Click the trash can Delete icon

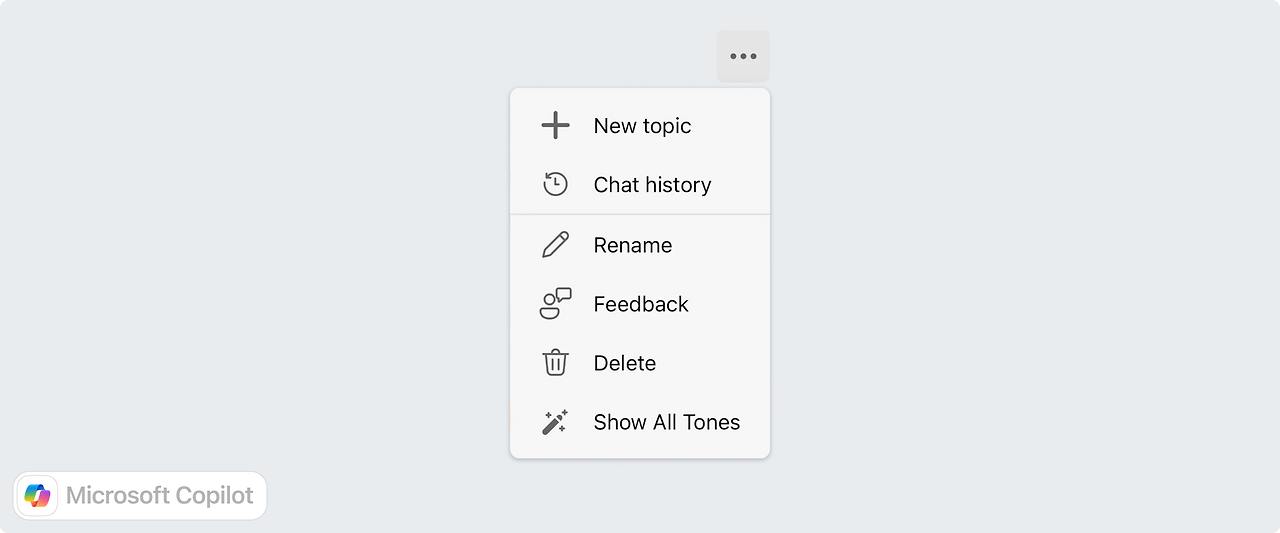tap(555, 362)
